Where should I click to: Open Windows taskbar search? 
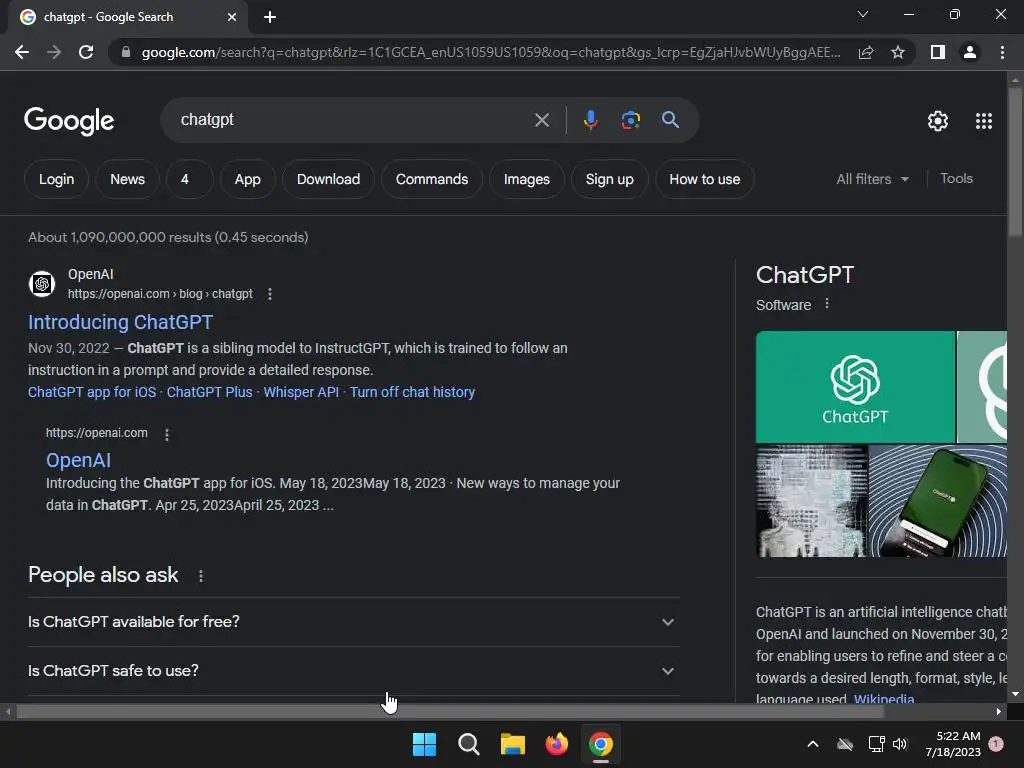[468, 744]
